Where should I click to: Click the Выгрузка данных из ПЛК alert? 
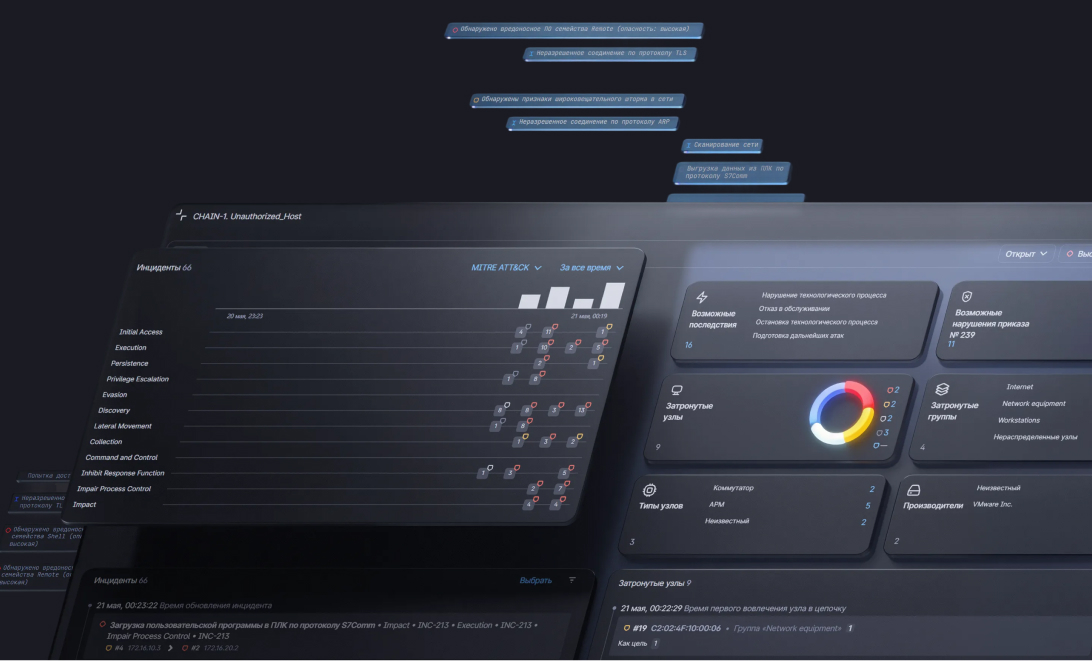pyautogui.click(x=733, y=172)
